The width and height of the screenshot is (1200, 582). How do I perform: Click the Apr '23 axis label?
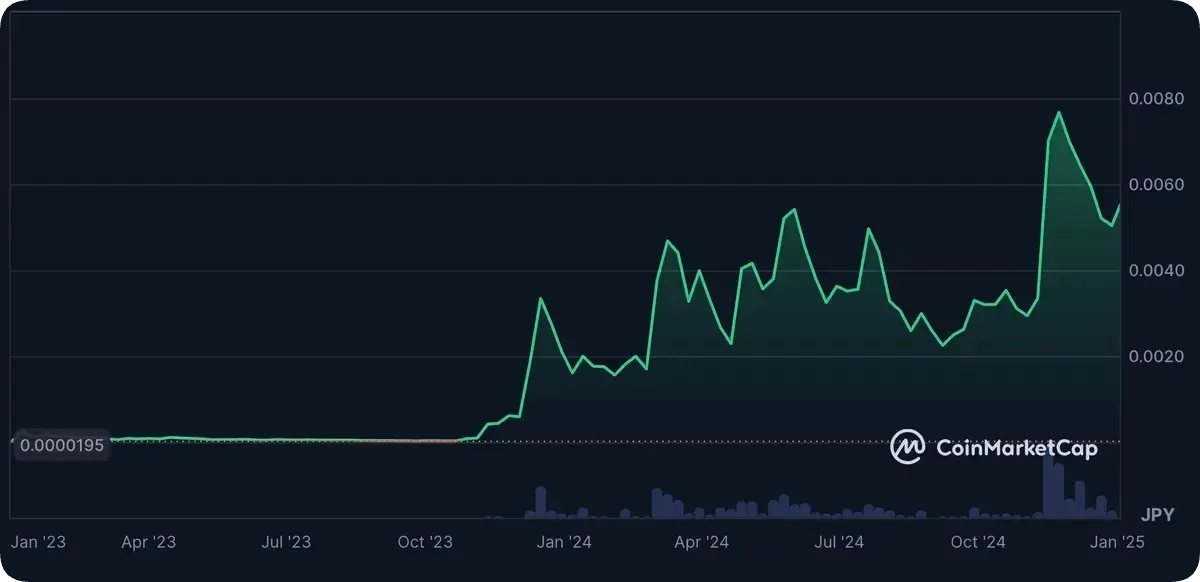tap(148, 542)
